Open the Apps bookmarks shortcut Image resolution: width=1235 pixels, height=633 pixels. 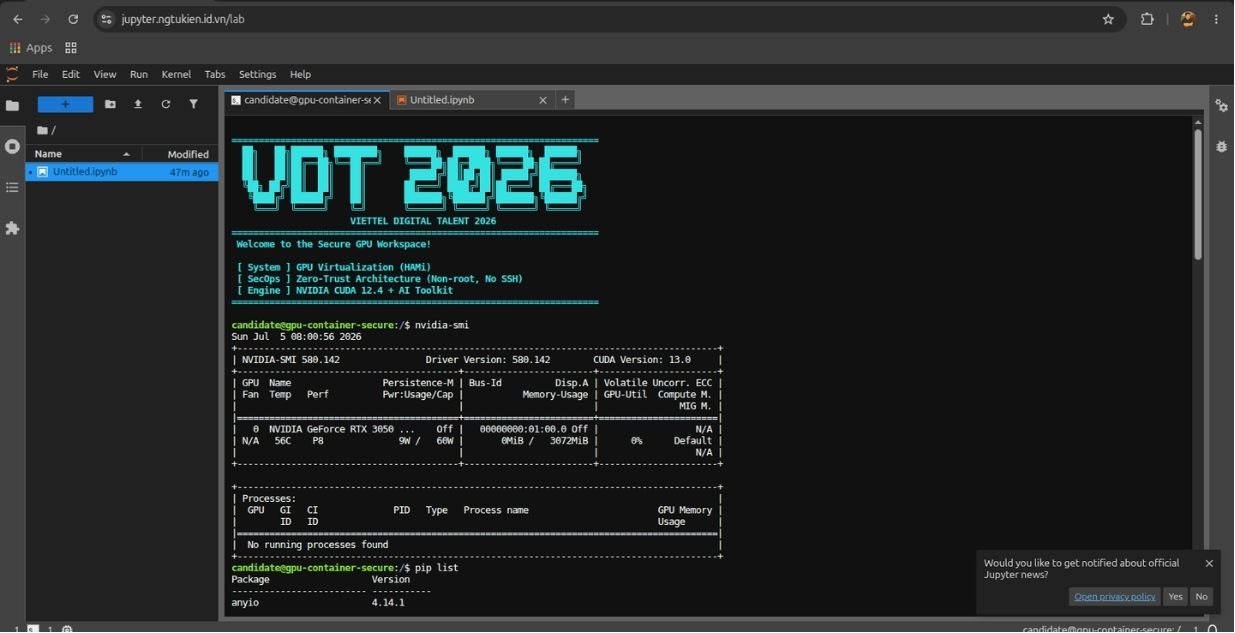(31, 48)
